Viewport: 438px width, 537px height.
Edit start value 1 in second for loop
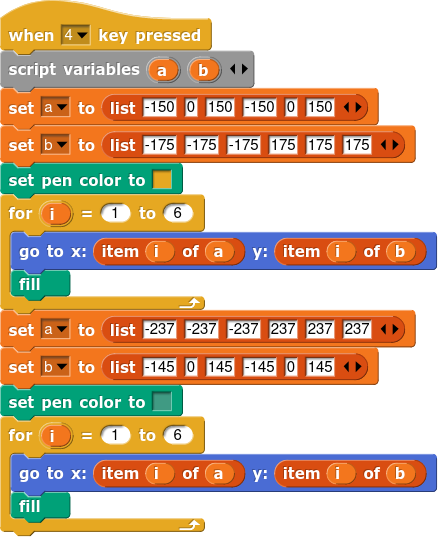115,435
